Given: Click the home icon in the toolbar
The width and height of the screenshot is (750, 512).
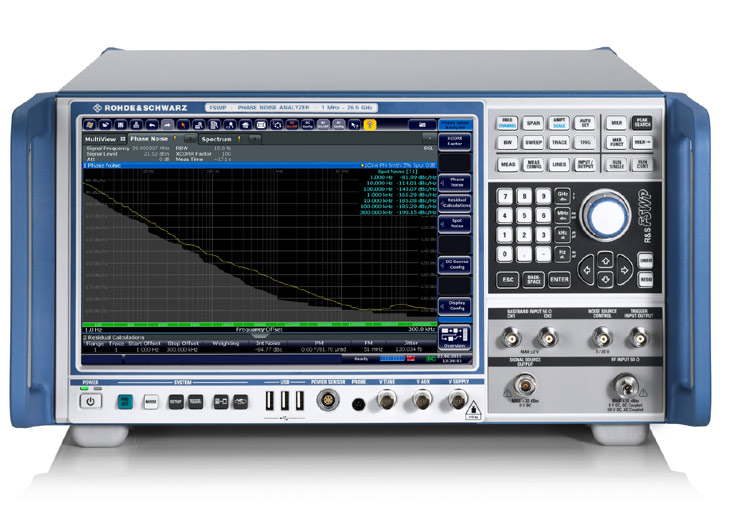Looking at the screenshot, I should tap(245, 125).
